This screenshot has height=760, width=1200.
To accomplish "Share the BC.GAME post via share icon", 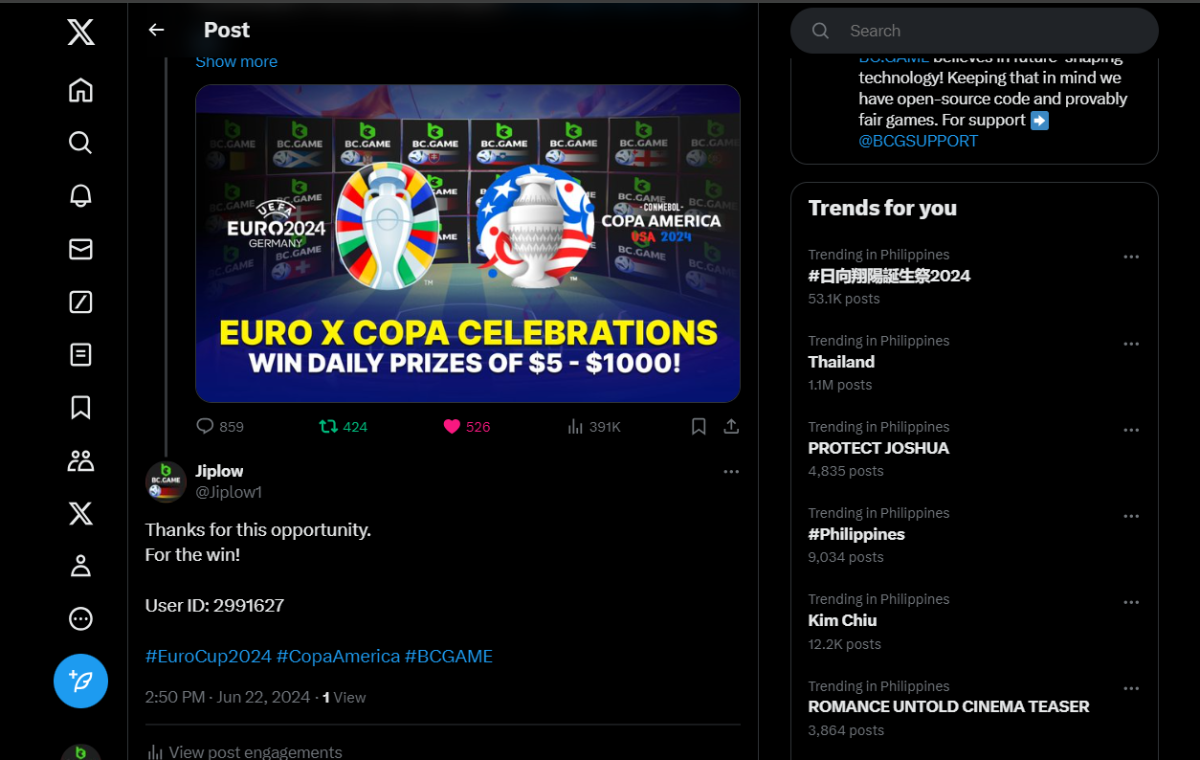I will coord(731,427).
